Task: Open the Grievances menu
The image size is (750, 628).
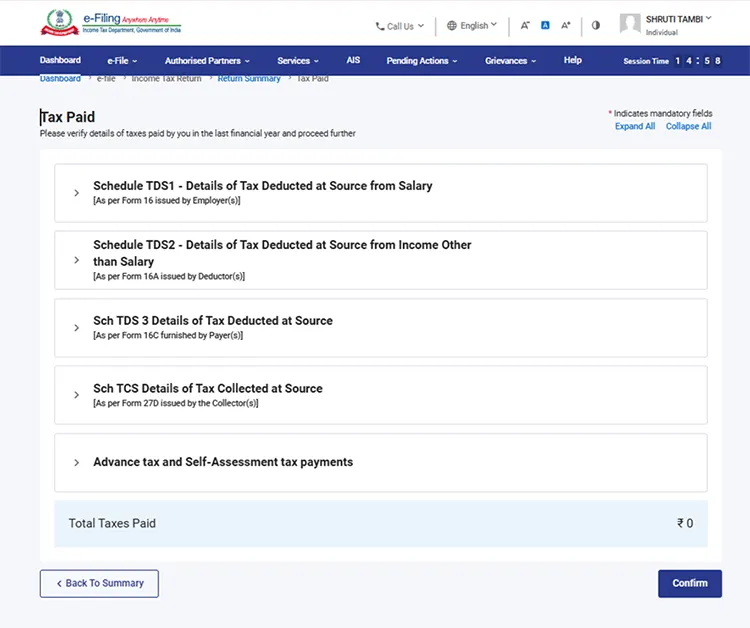Action: click(x=510, y=61)
